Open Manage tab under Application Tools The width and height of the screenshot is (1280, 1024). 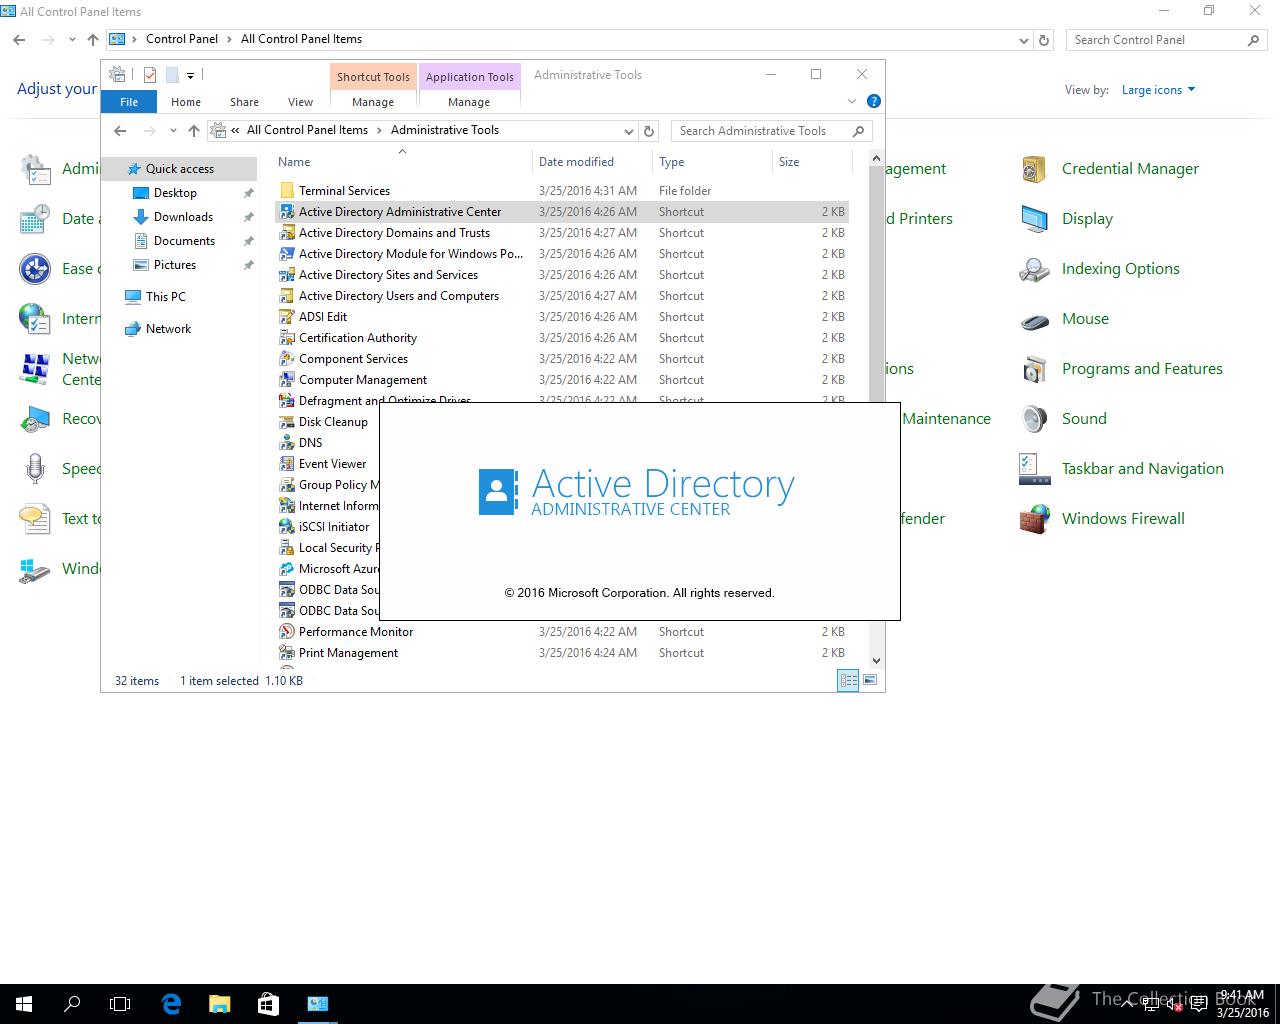[469, 102]
